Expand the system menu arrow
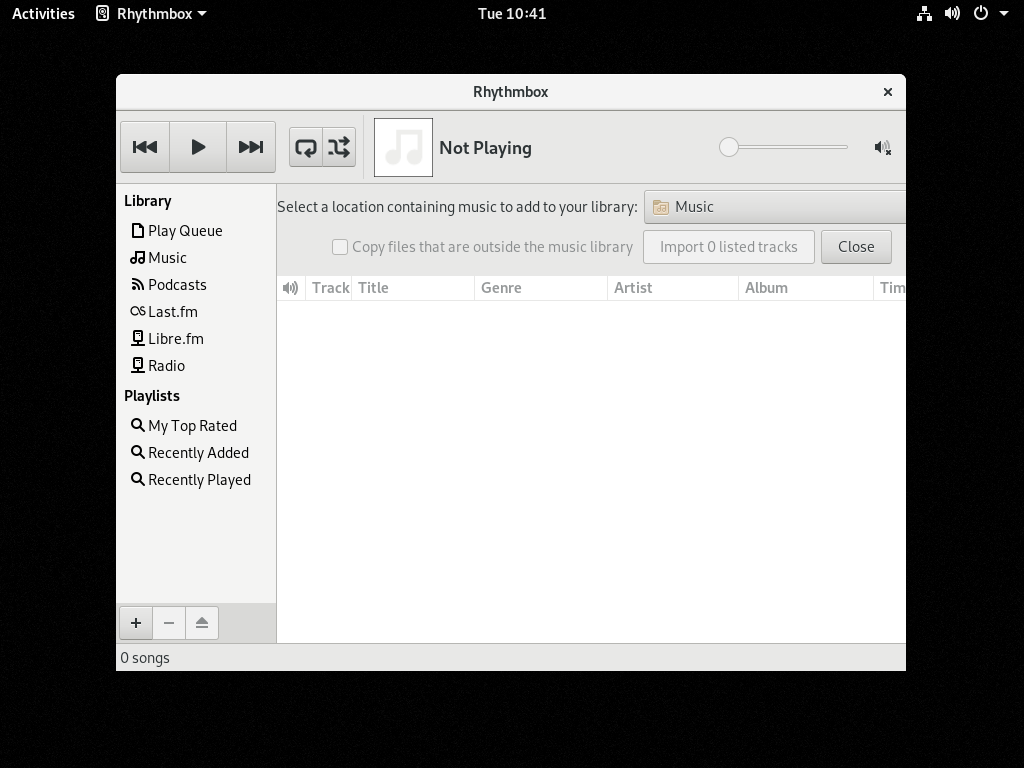The width and height of the screenshot is (1024, 768). tap(1004, 14)
